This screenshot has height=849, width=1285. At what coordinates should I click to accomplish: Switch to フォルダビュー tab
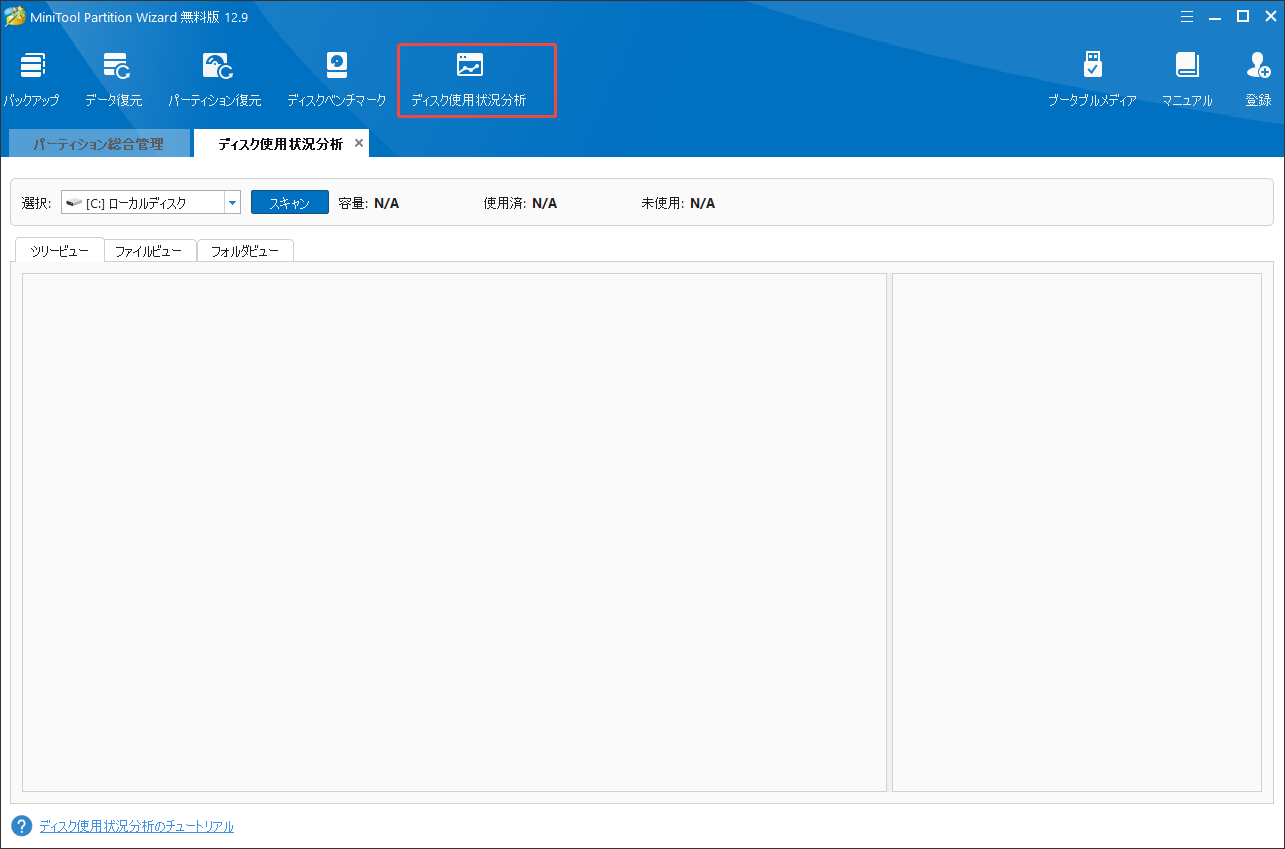245,251
